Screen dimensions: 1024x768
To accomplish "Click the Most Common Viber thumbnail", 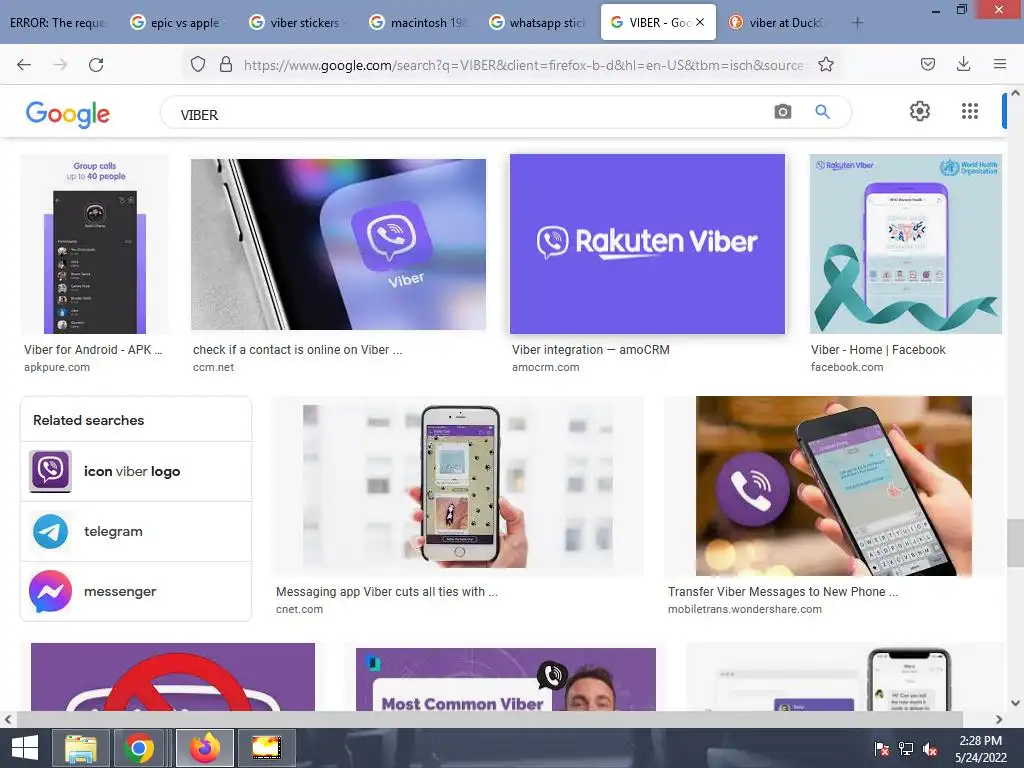I will pos(505,679).
